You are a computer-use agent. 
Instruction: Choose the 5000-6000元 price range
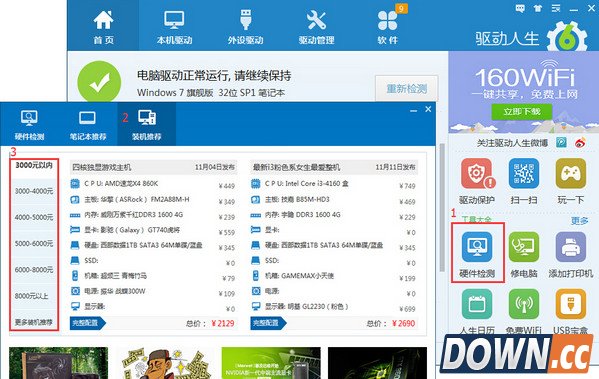point(34,243)
